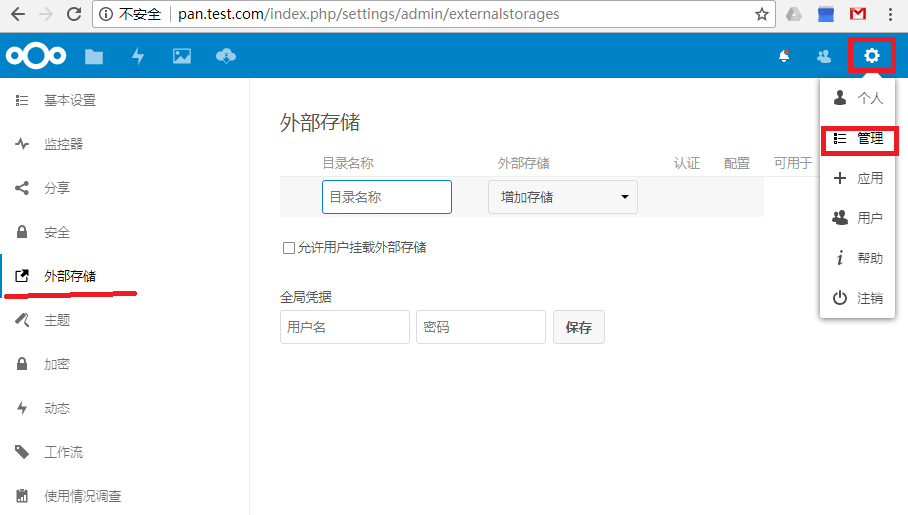The height and width of the screenshot is (515, 908).
Task: Open the Gallery image icon in header
Action: (181, 57)
